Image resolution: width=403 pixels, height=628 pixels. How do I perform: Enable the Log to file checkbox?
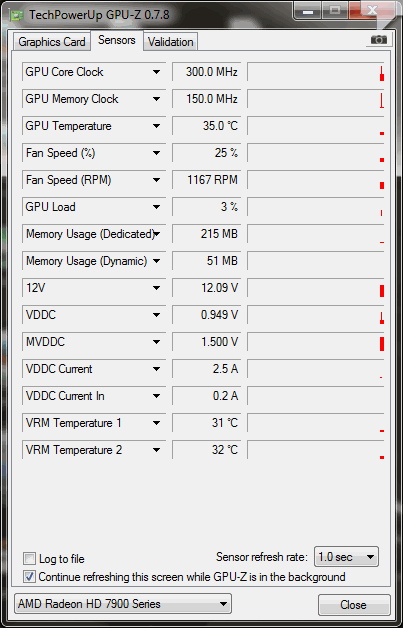tap(30, 558)
